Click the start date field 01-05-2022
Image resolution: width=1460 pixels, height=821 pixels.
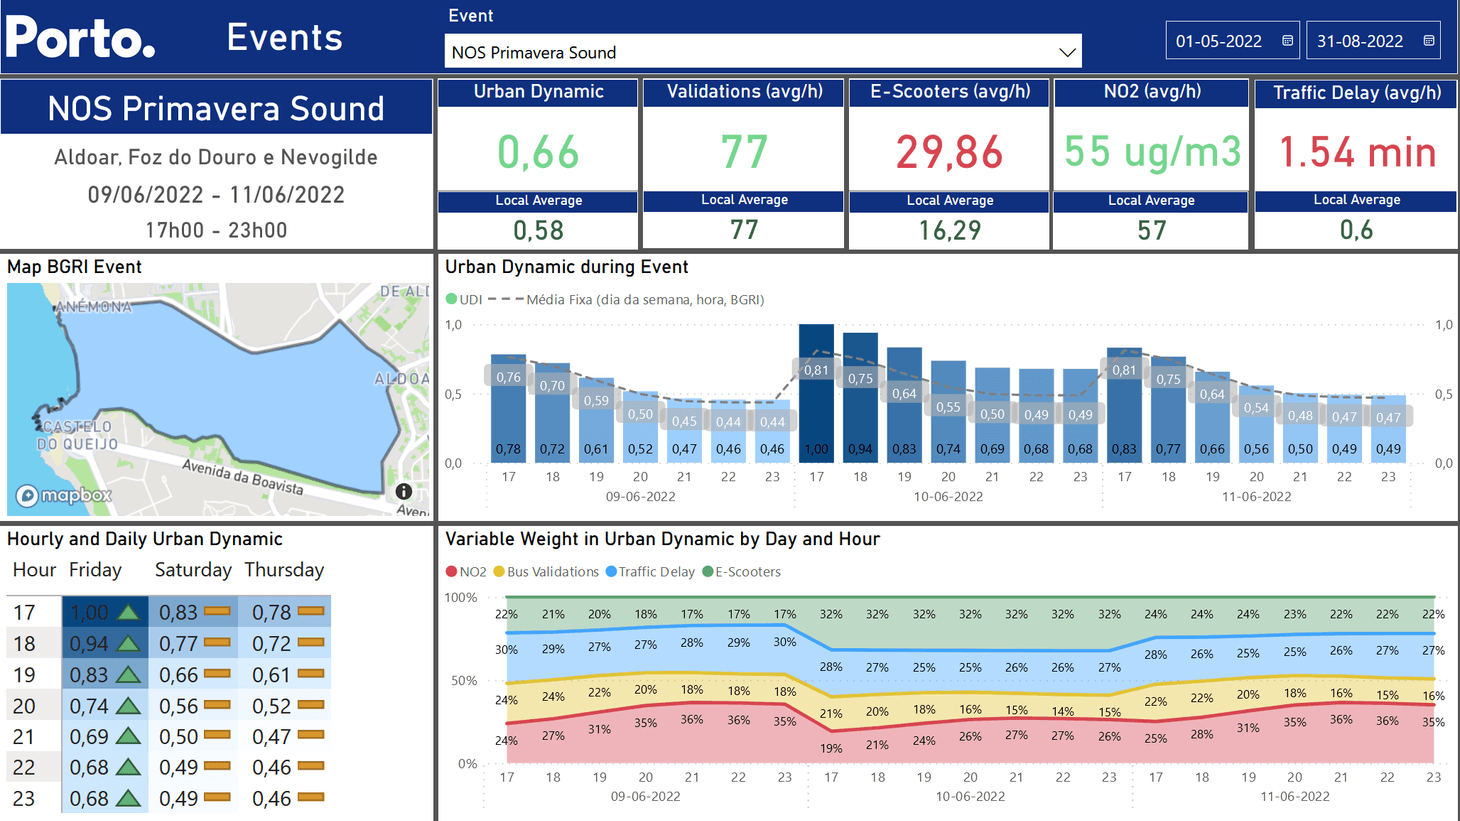click(1219, 41)
